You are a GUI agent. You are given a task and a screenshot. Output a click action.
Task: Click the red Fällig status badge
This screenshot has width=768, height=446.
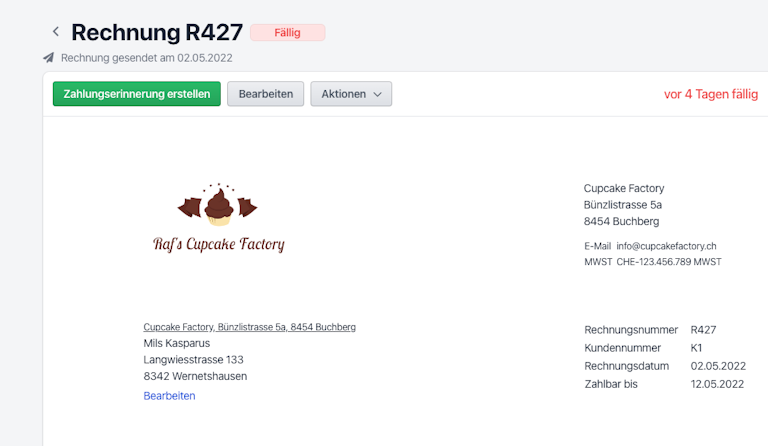pos(288,33)
